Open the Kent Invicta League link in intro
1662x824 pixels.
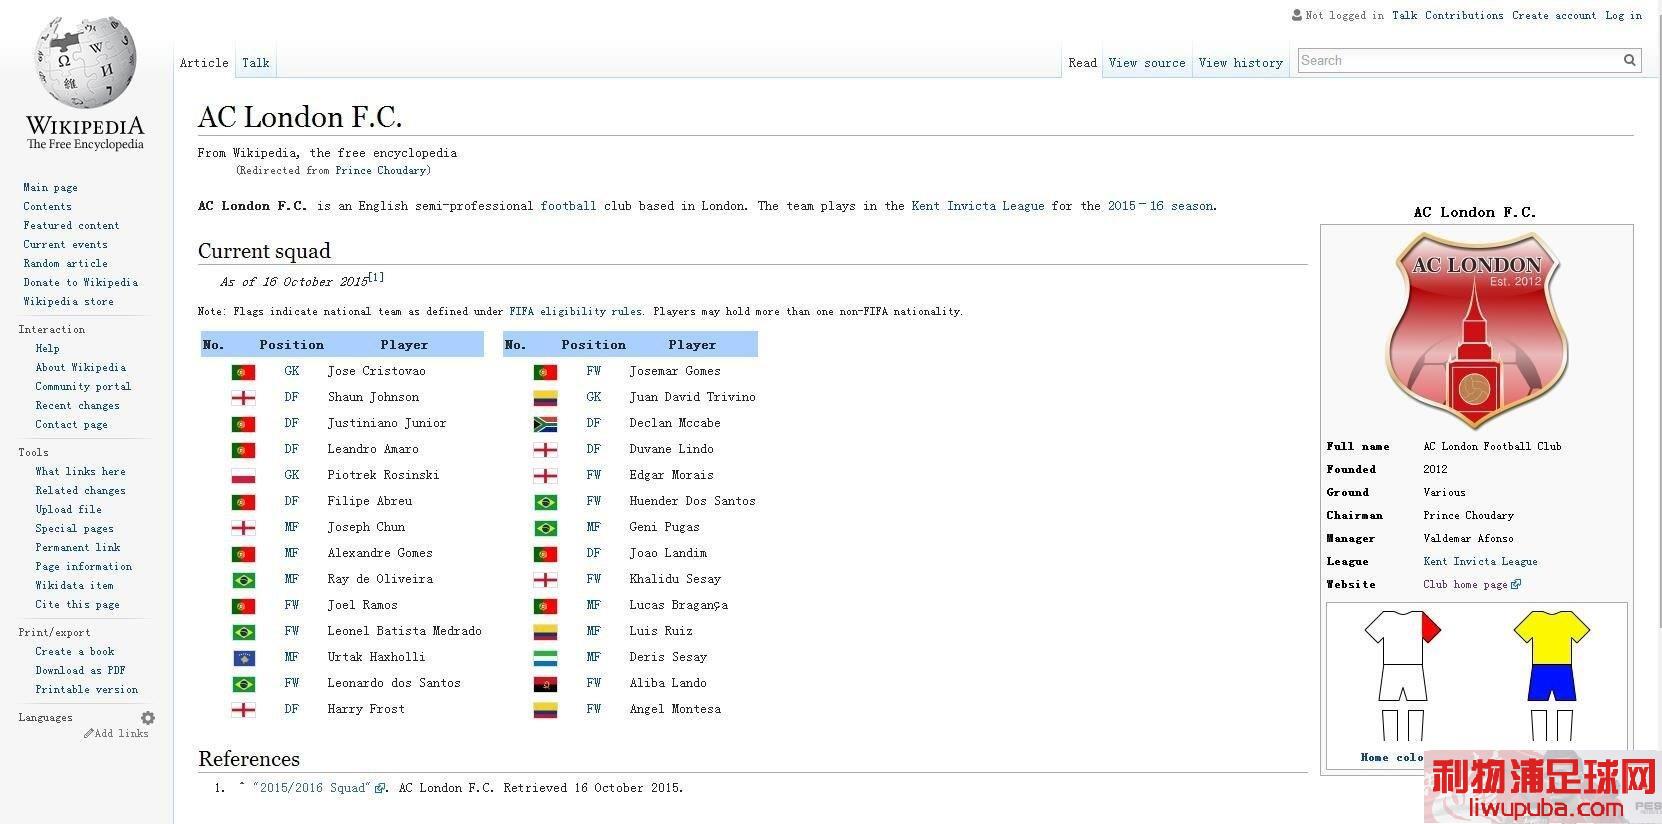(x=977, y=206)
